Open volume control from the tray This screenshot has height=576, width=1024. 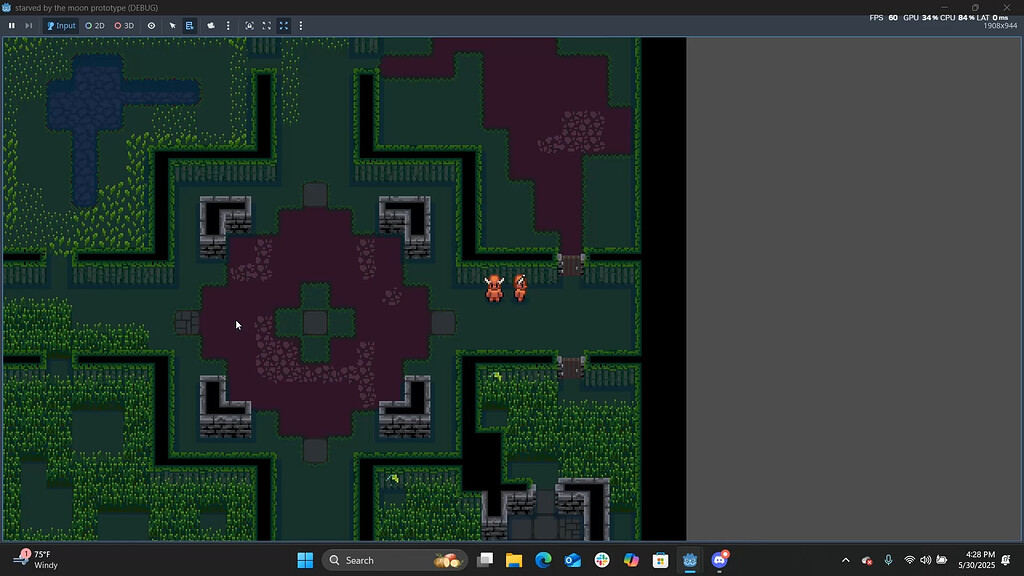(925, 560)
